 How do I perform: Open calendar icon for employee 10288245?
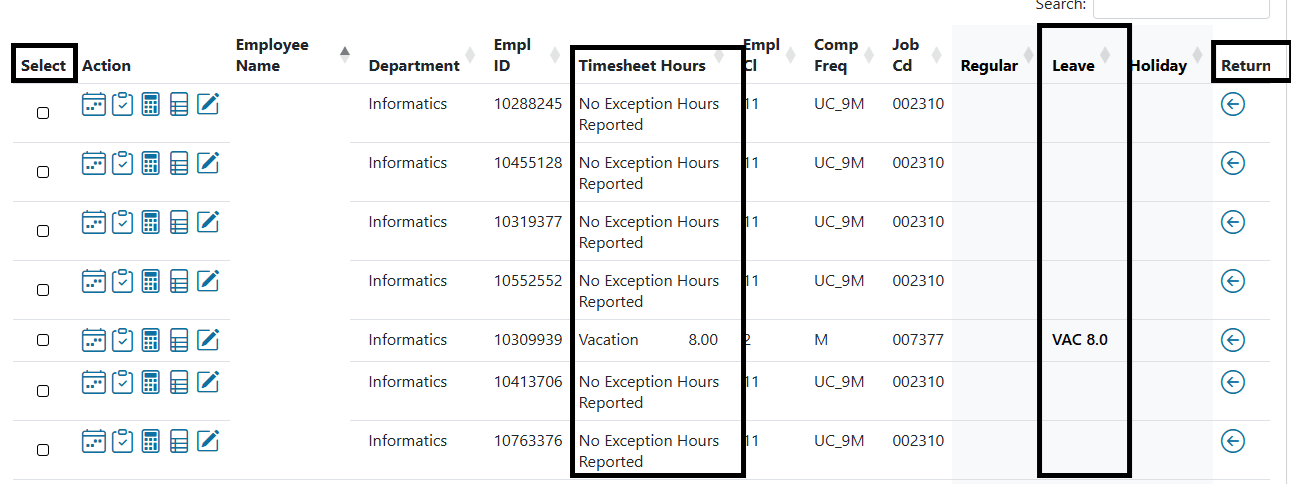click(93, 104)
